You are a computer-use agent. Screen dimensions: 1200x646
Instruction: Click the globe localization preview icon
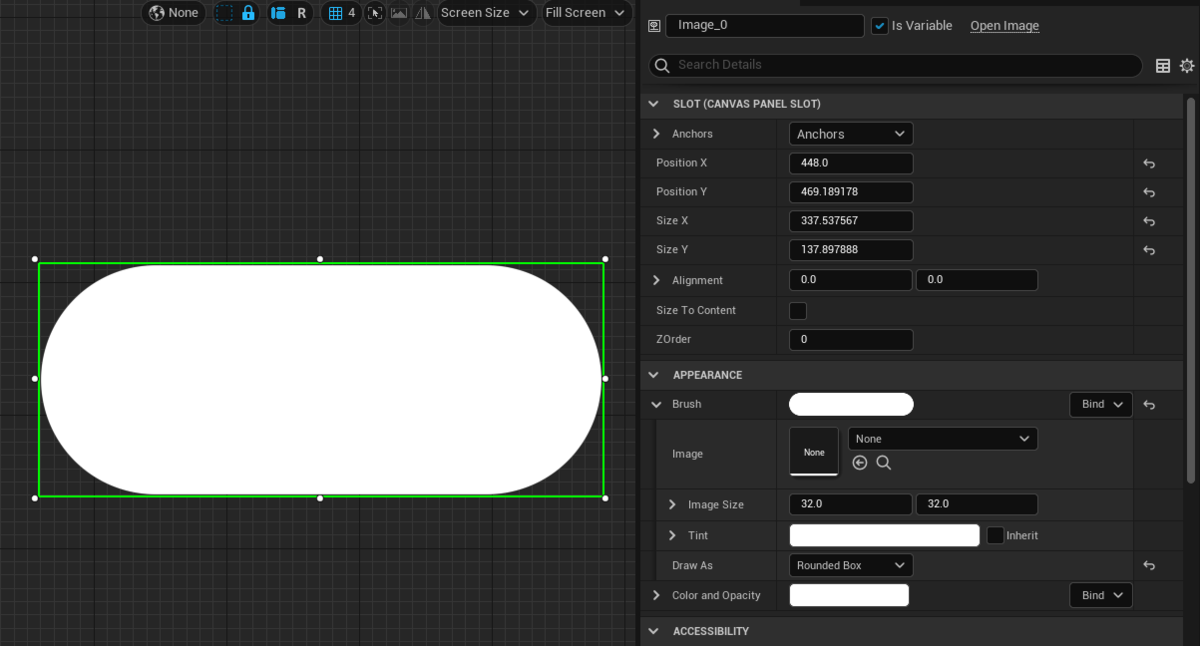pos(157,13)
